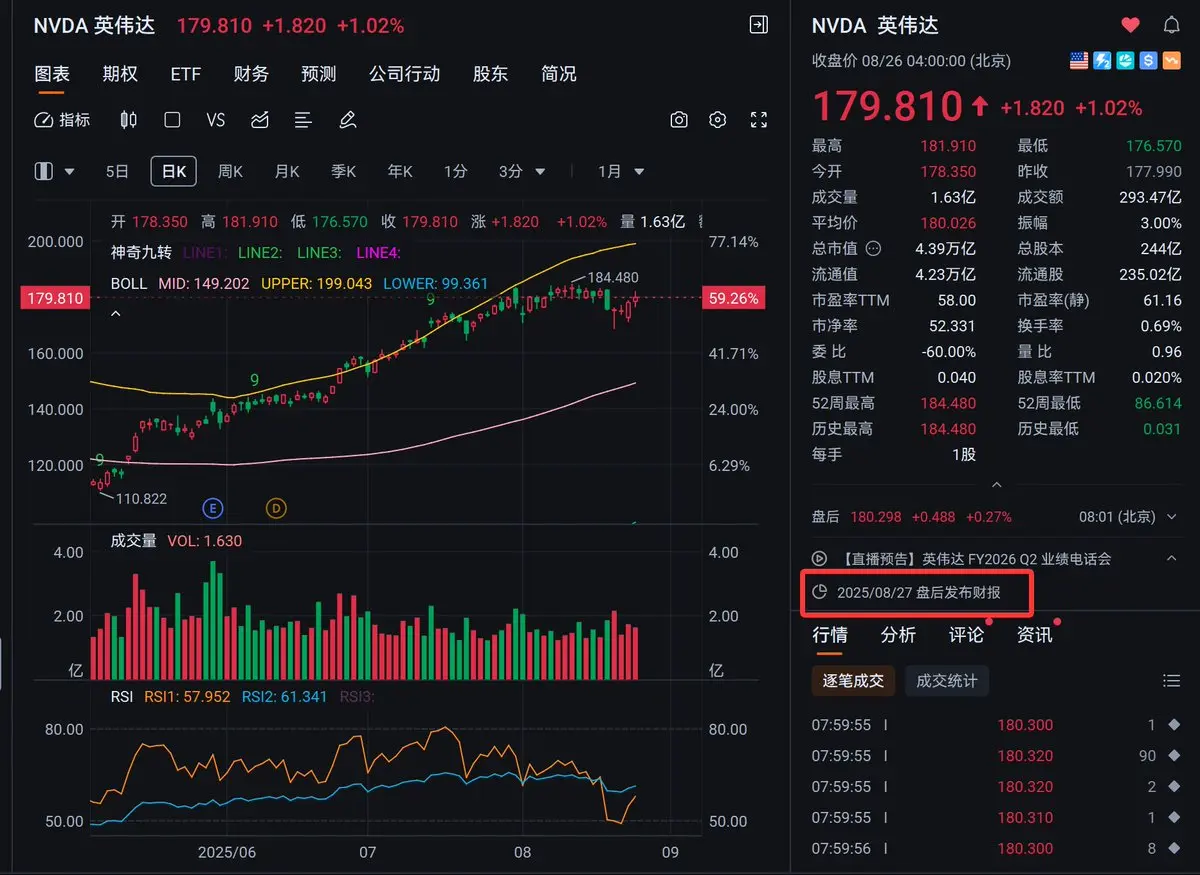Viewport: 1200px width, 875px height.
Task: Click the text lines list icon
Action: click(x=304, y=120)
